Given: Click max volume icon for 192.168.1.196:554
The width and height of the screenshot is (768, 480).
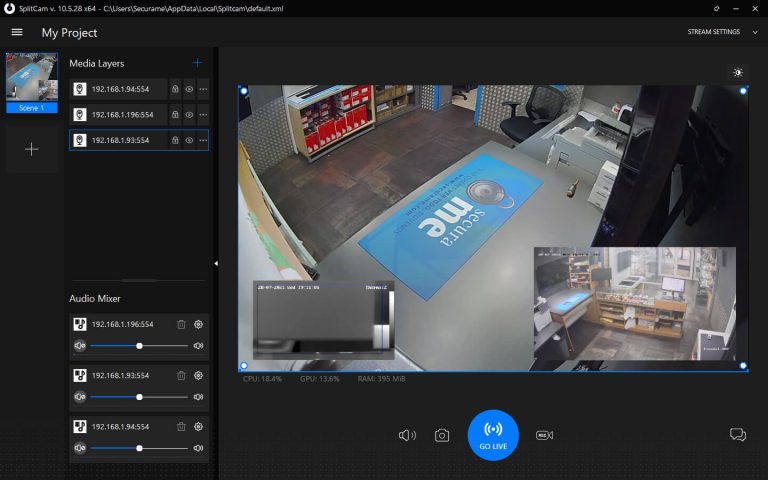Looking at the screenshot, I should point(198,346).
